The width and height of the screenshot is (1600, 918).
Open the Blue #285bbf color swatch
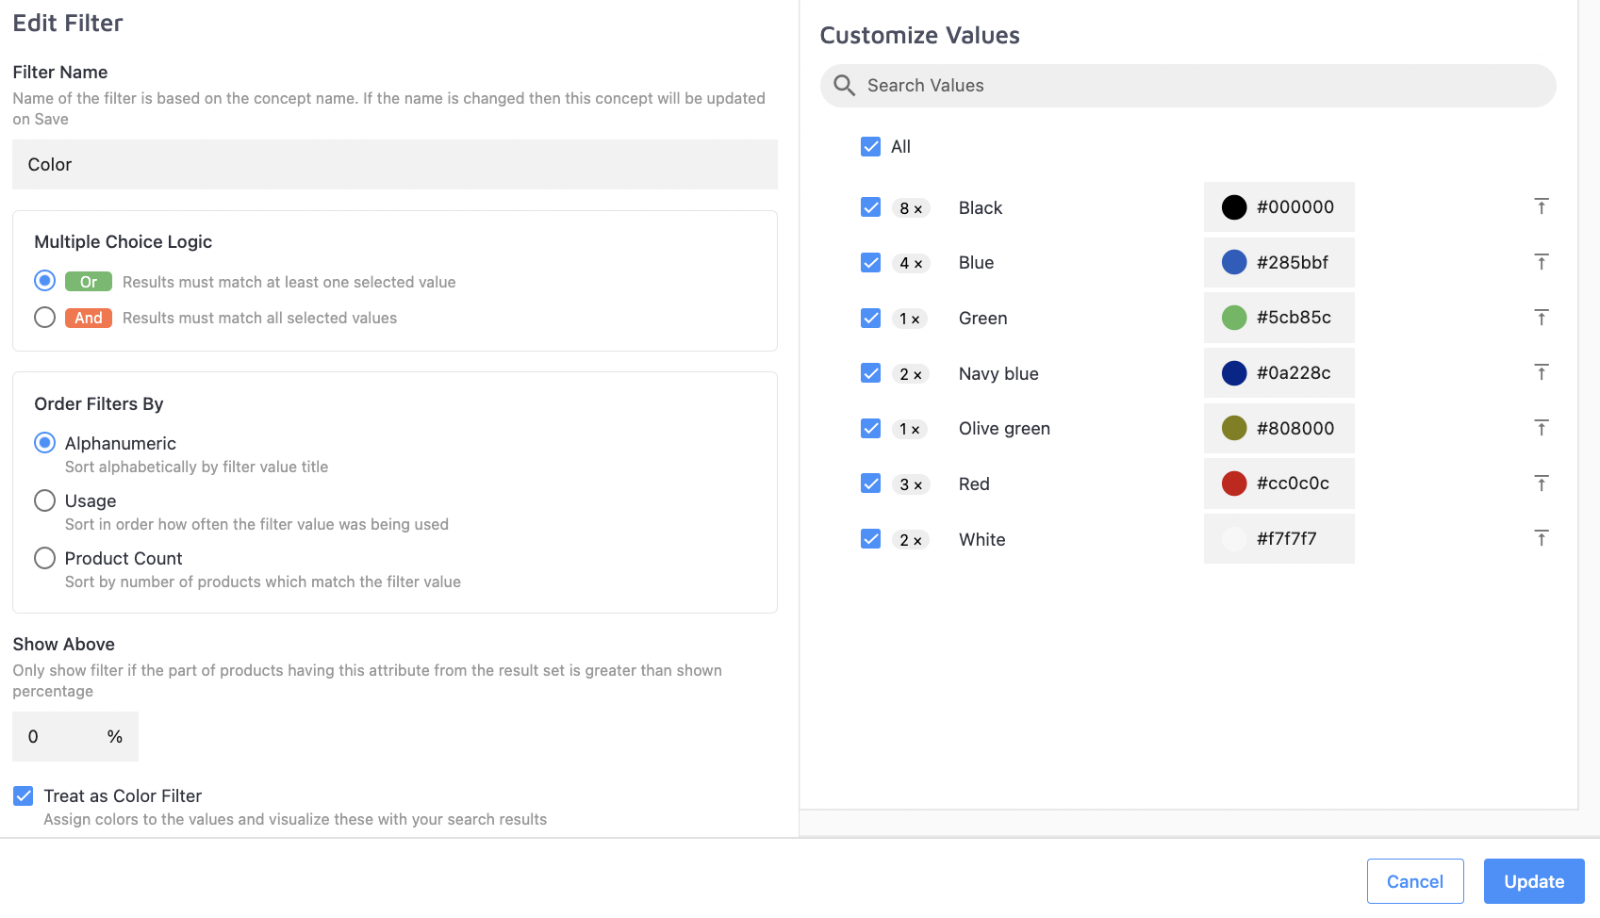coord(1234,262)
